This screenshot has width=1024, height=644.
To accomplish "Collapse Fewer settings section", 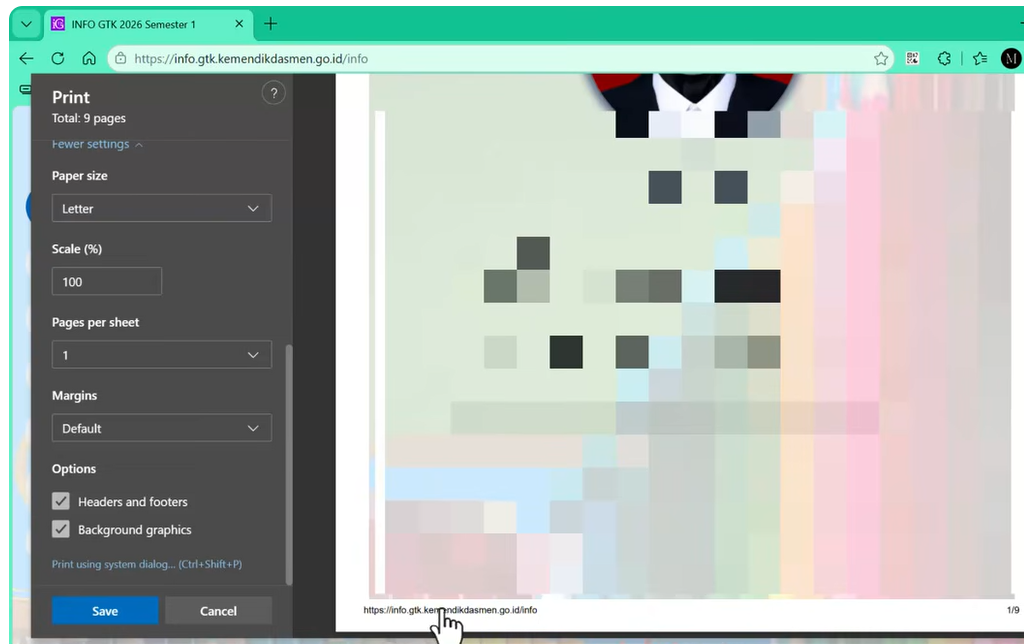I will click(95, 143).
